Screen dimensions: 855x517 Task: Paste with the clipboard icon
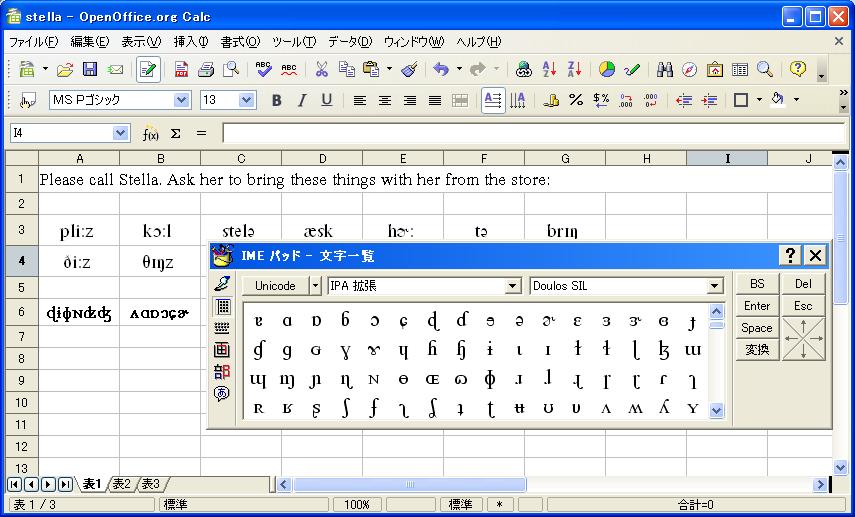point(371,69)
